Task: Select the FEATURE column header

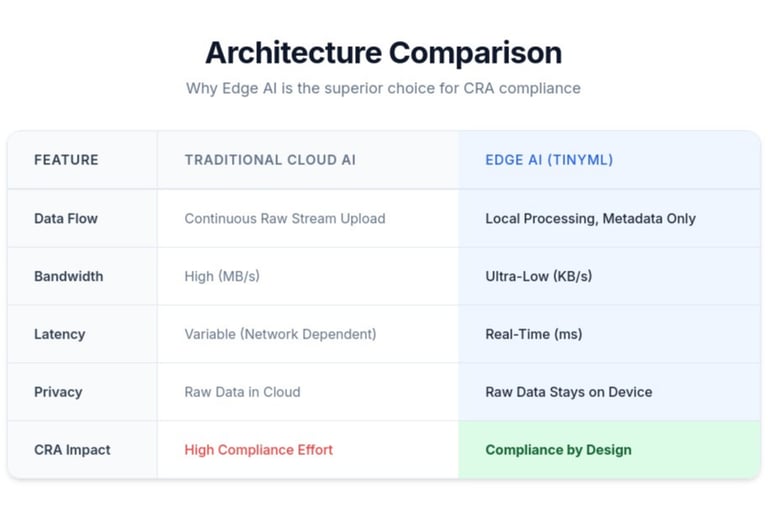Action: coord(66,160)
